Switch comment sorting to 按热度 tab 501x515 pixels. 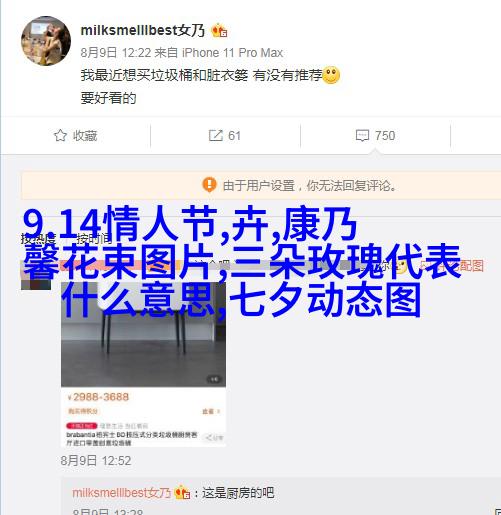coord(38,239)
